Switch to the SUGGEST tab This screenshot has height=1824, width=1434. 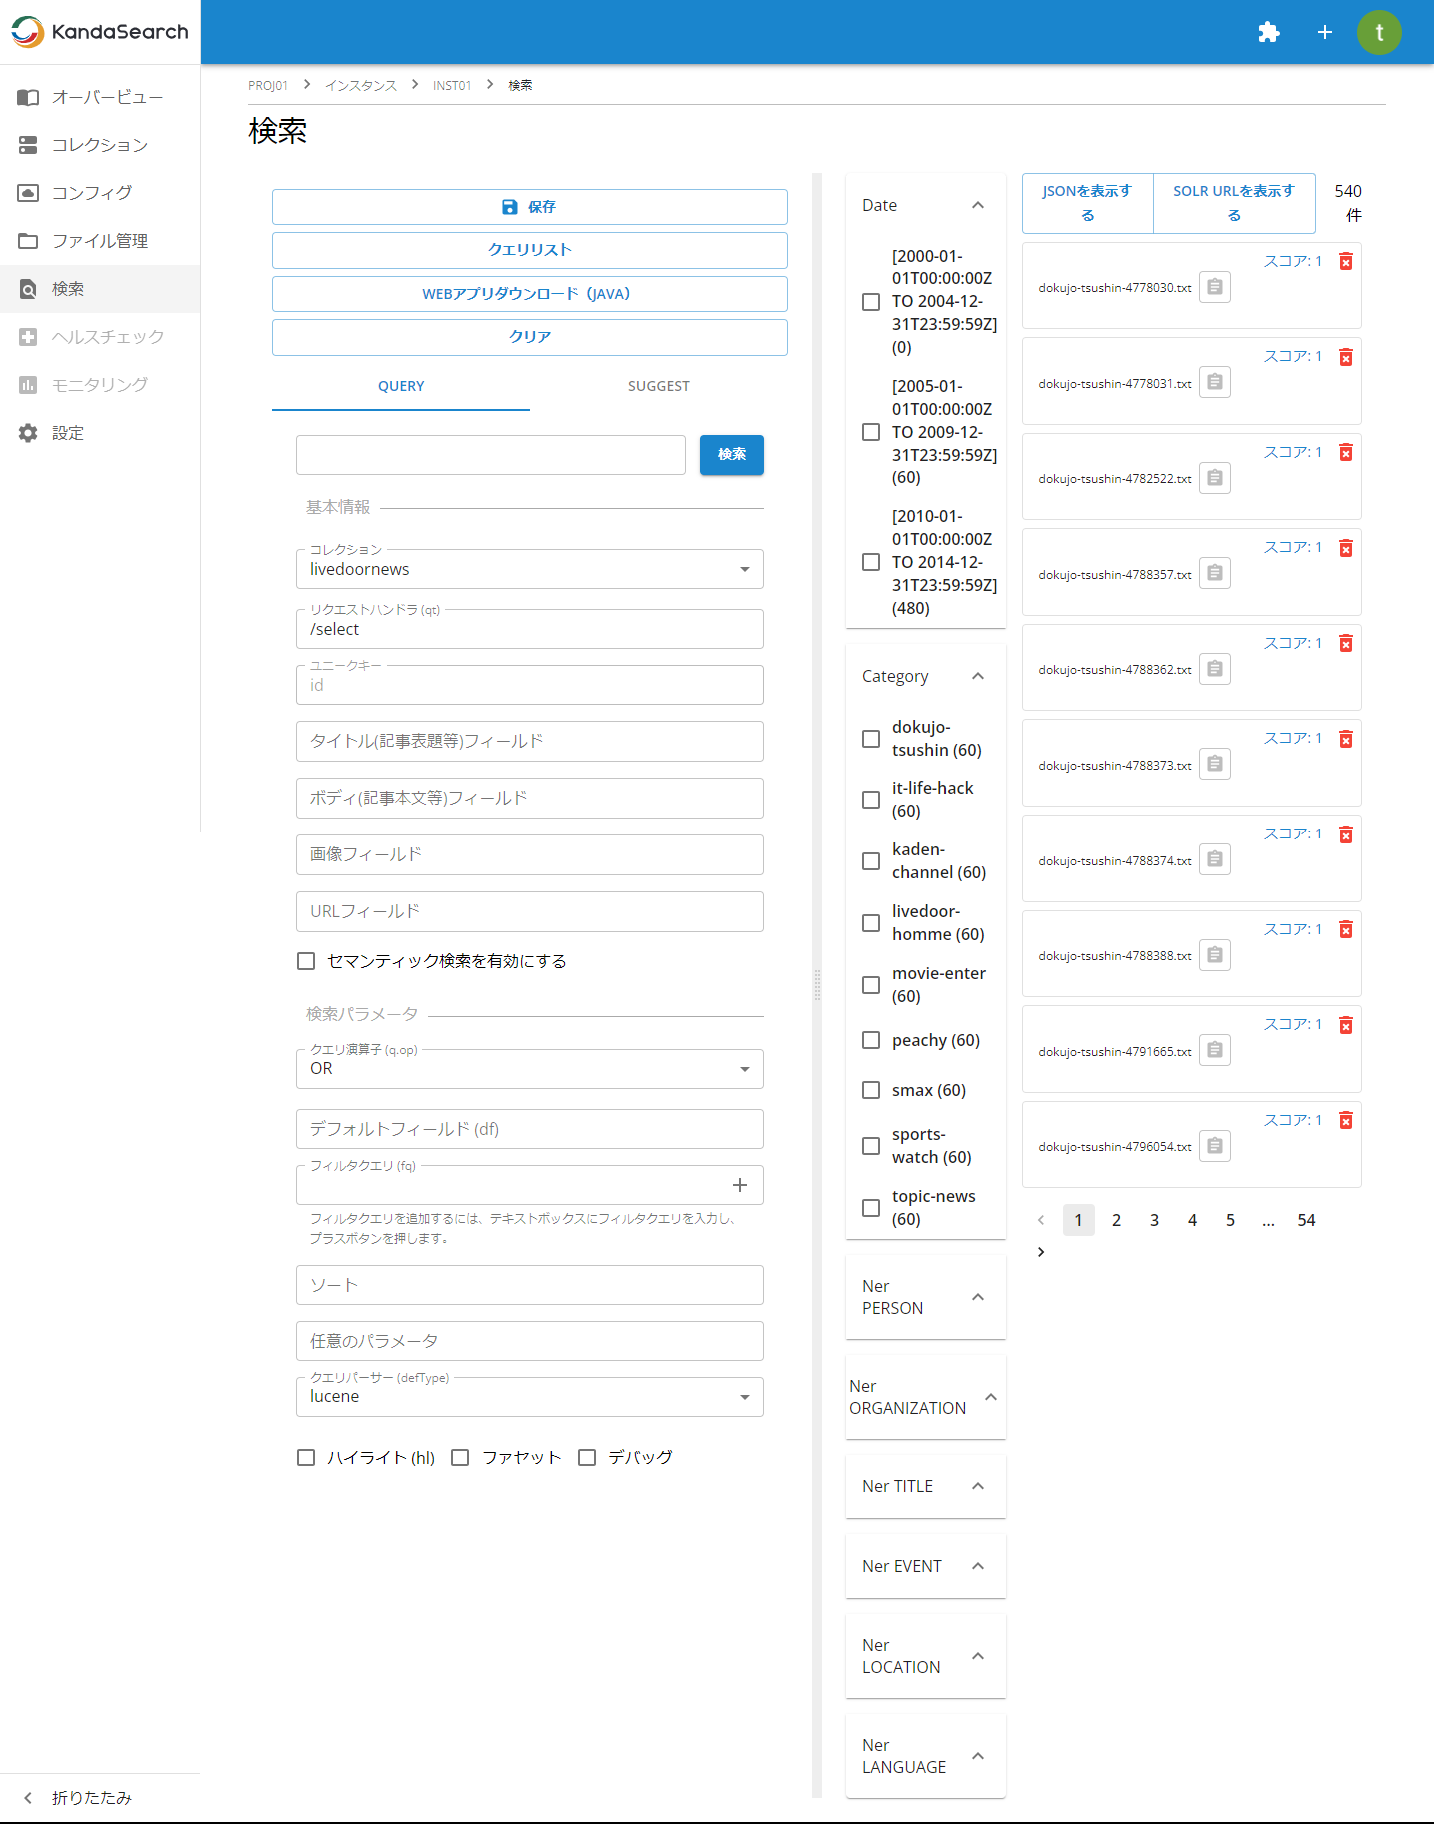(659, 386)
